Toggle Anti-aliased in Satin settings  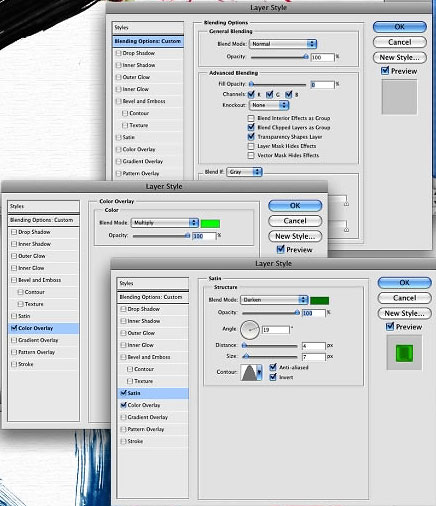tap(273, 367)
